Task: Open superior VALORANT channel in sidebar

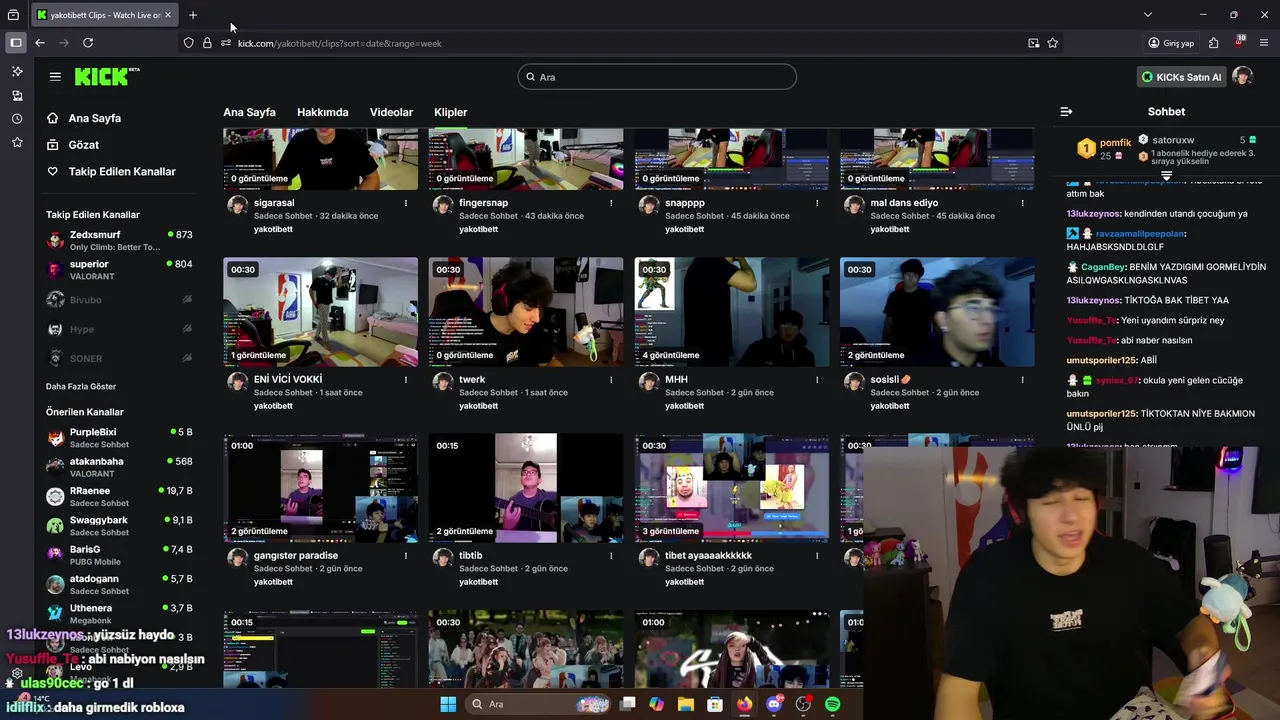Action: [x=119, y=270]
